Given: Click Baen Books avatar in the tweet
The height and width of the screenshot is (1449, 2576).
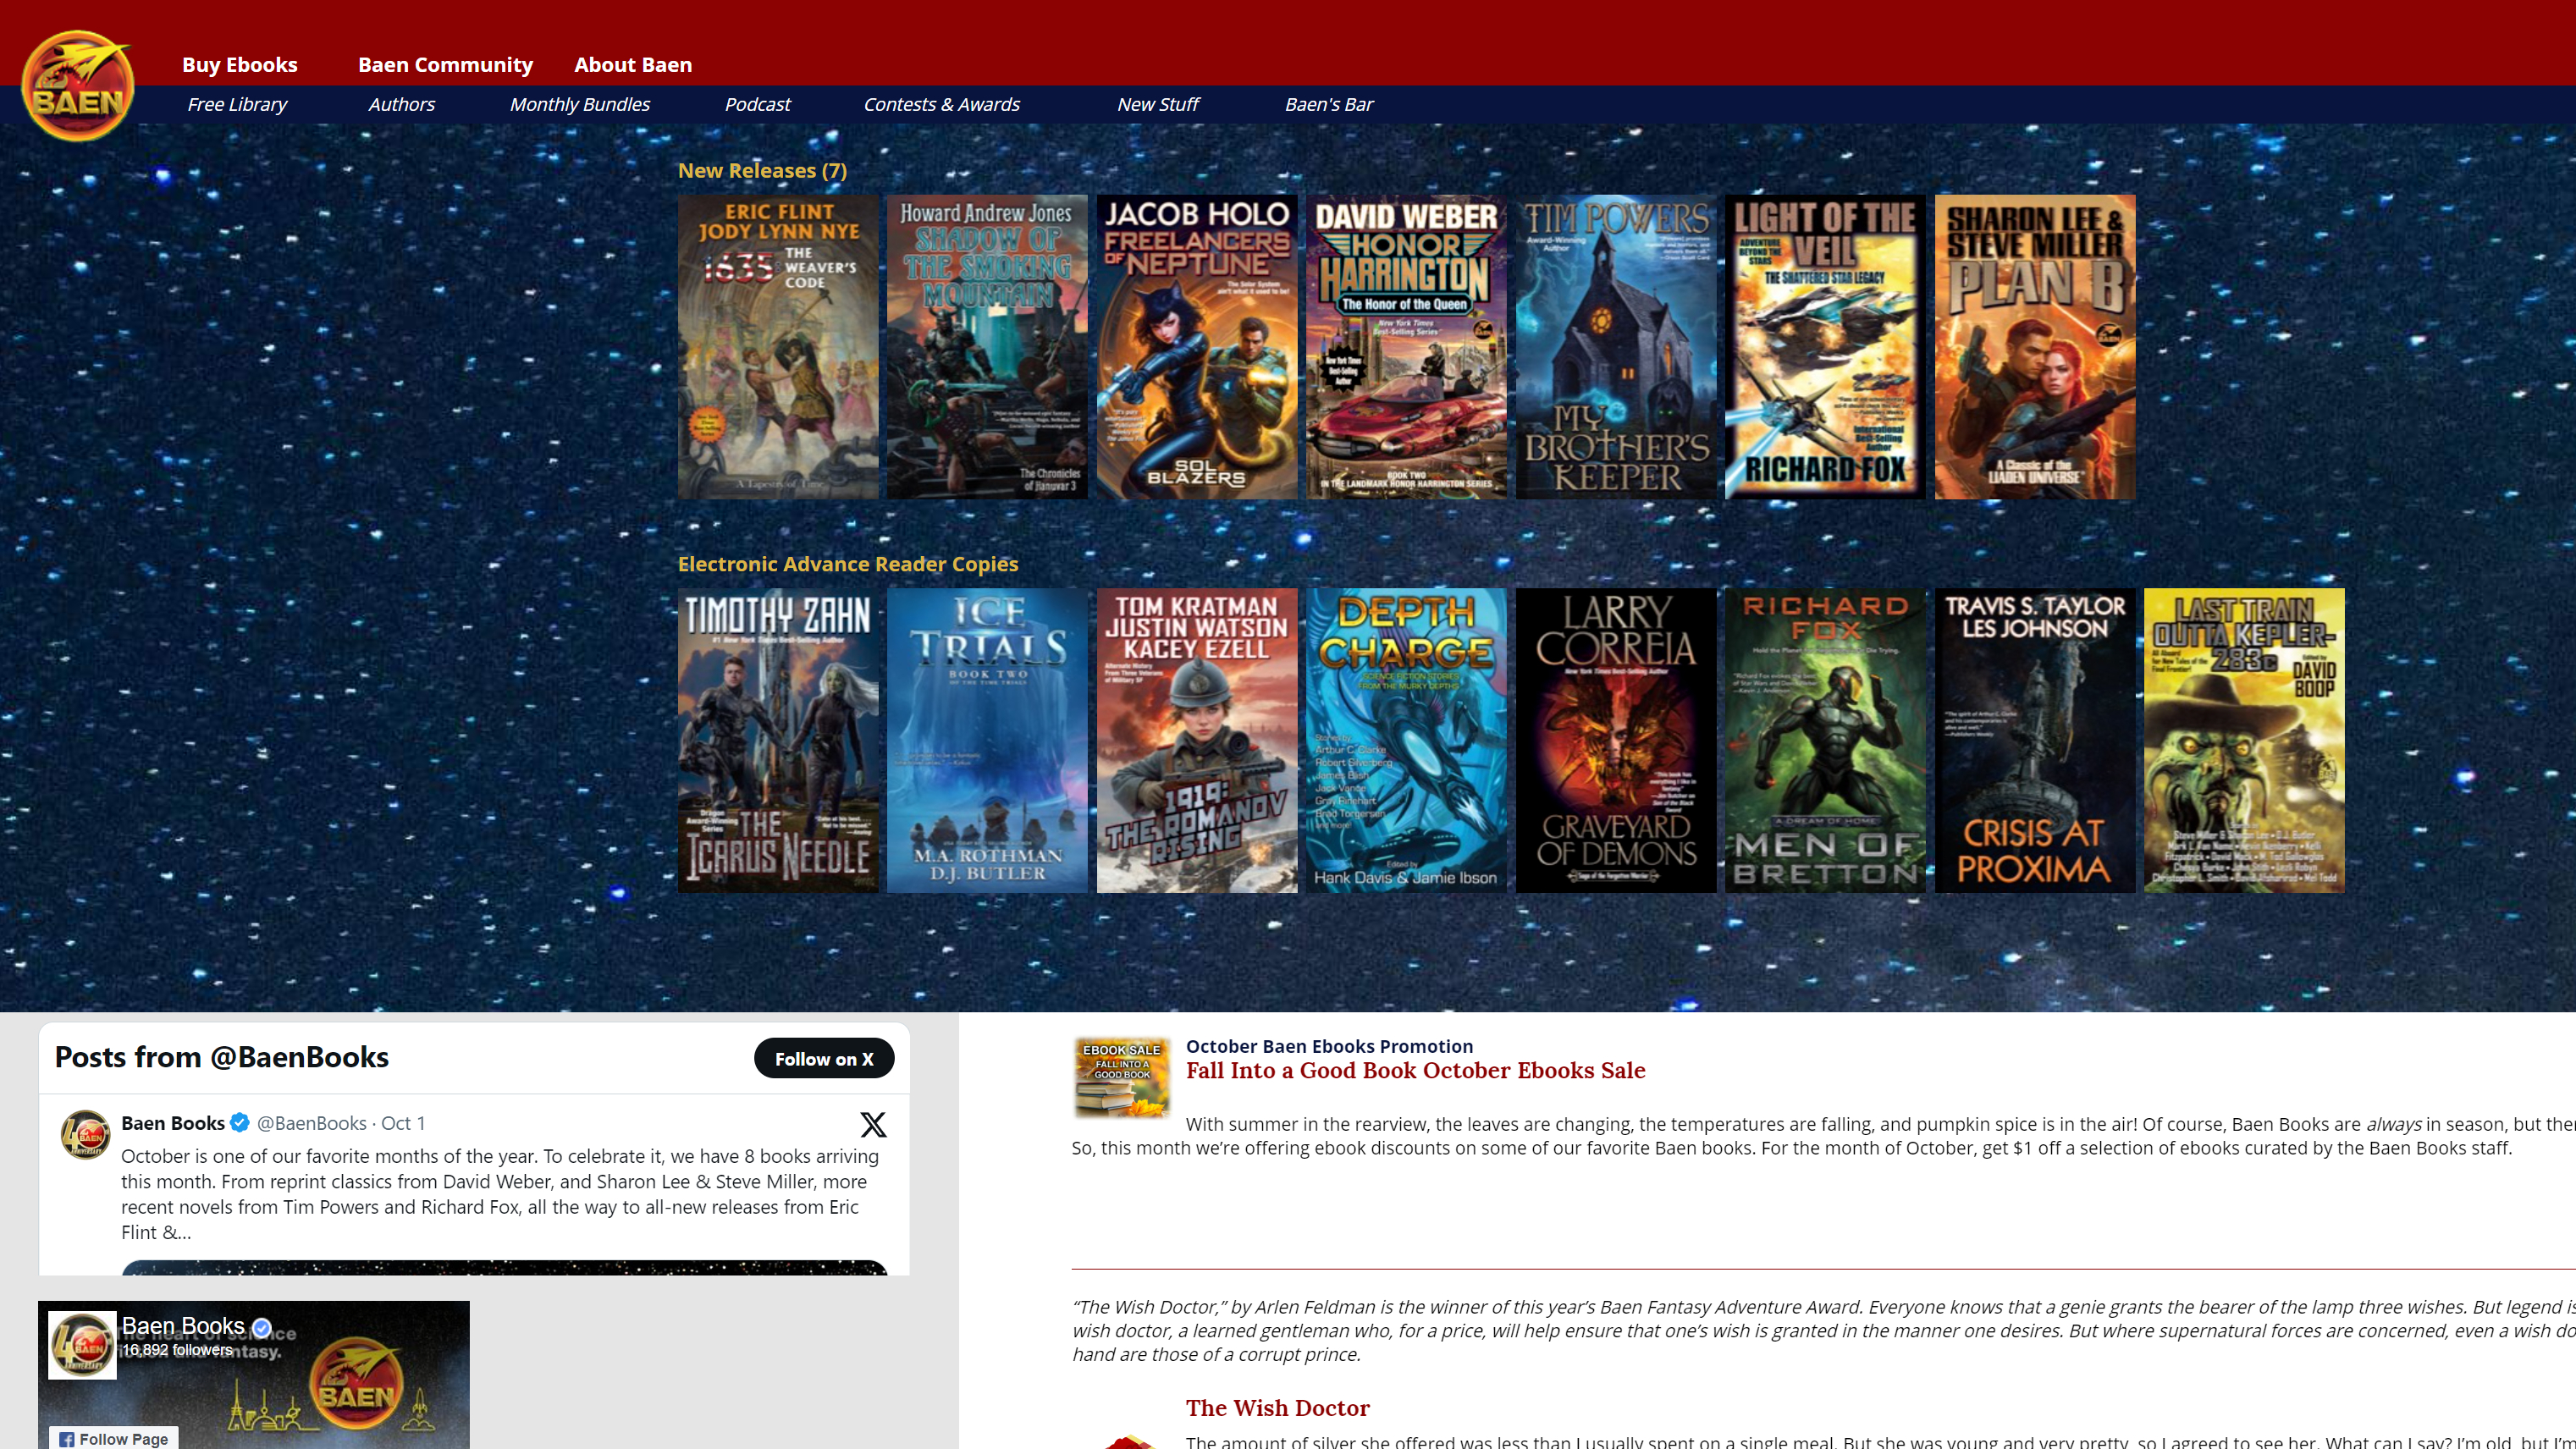Looking at the screenshot, I should (x=85, y=1135).
